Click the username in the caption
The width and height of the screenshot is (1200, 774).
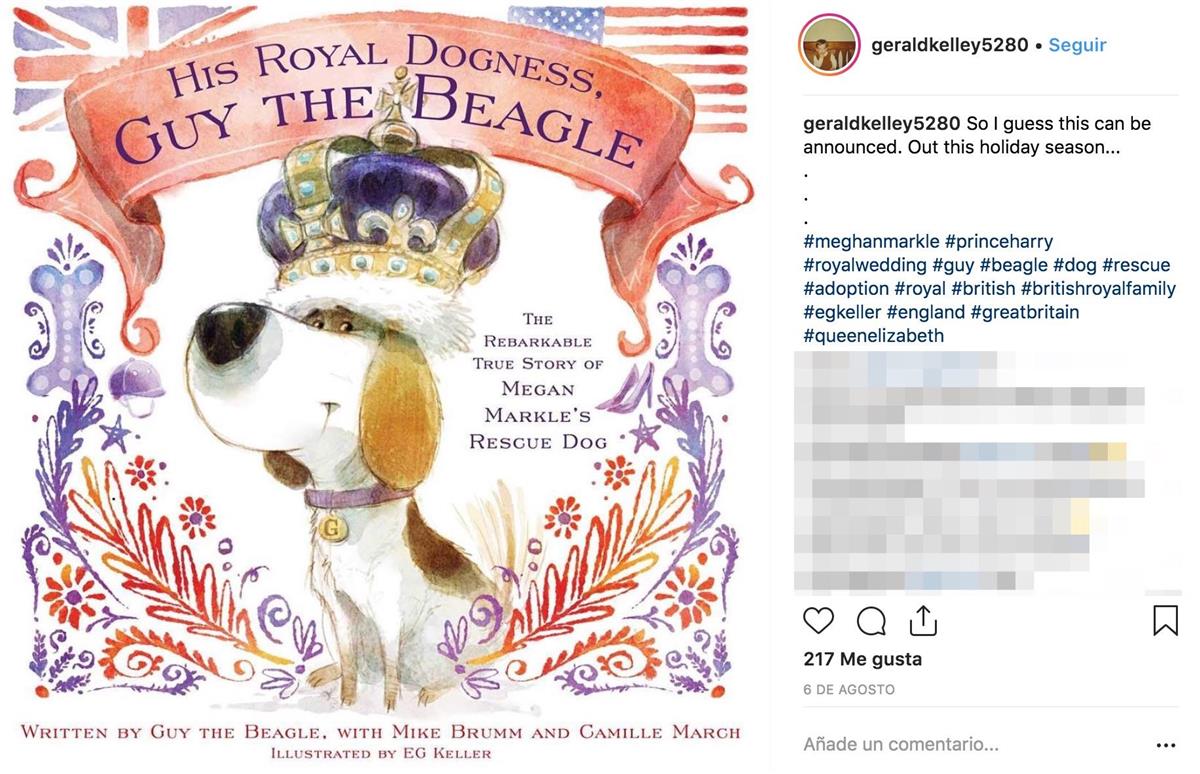click(881, 124)
